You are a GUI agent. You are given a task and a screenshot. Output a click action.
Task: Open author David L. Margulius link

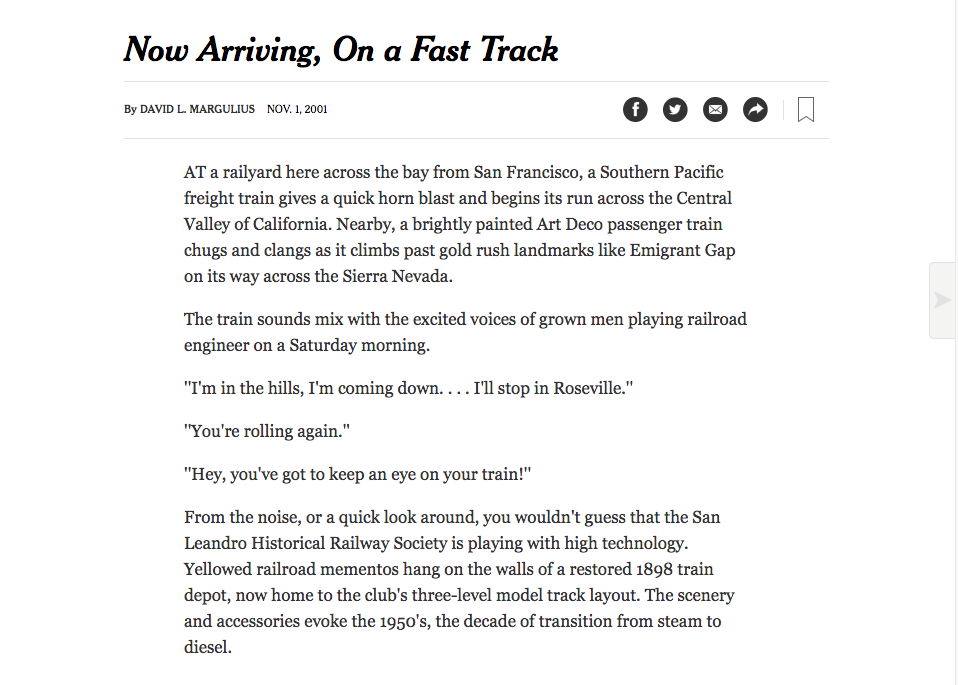tap(197, 109)
